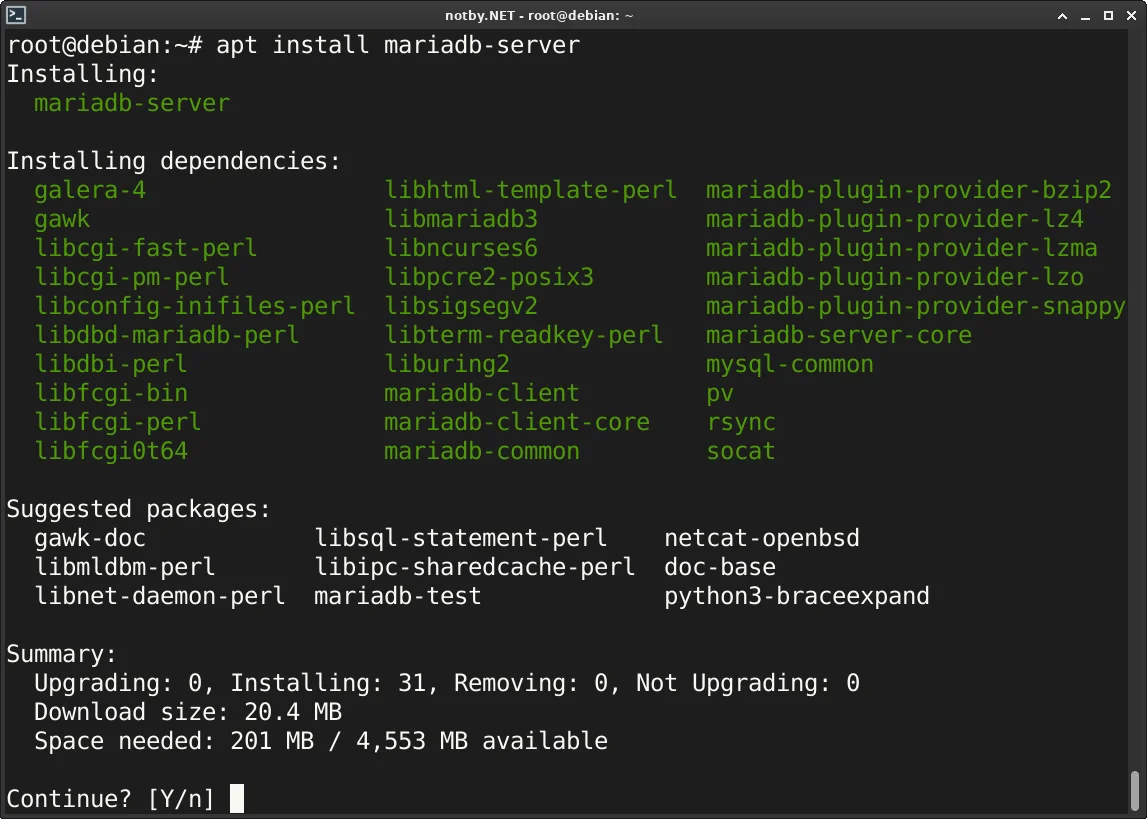Click 'mariadb-plugin-provider-lzma' package
The width and height of the screenshot is (1147, 819).
[902, 248]
